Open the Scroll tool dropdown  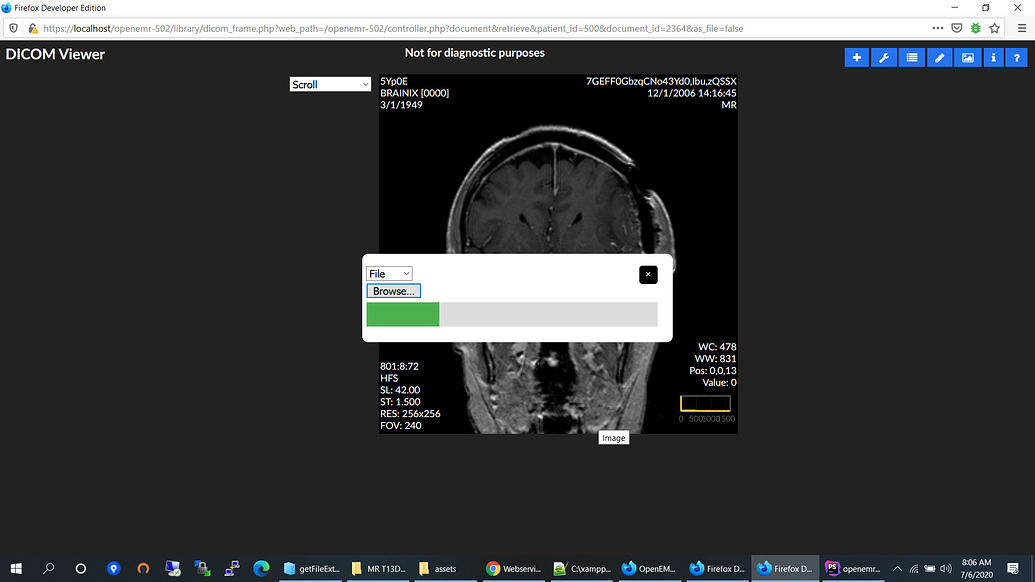pos(330,85)
